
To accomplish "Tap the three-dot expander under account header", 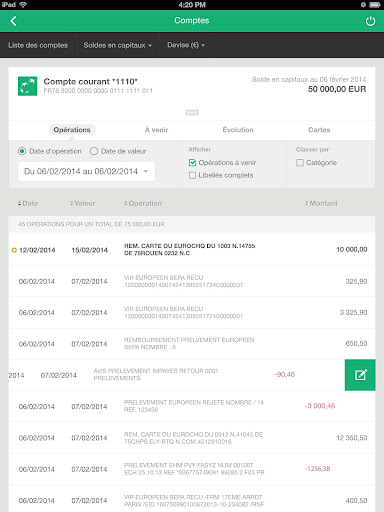I will click(192, 112).
